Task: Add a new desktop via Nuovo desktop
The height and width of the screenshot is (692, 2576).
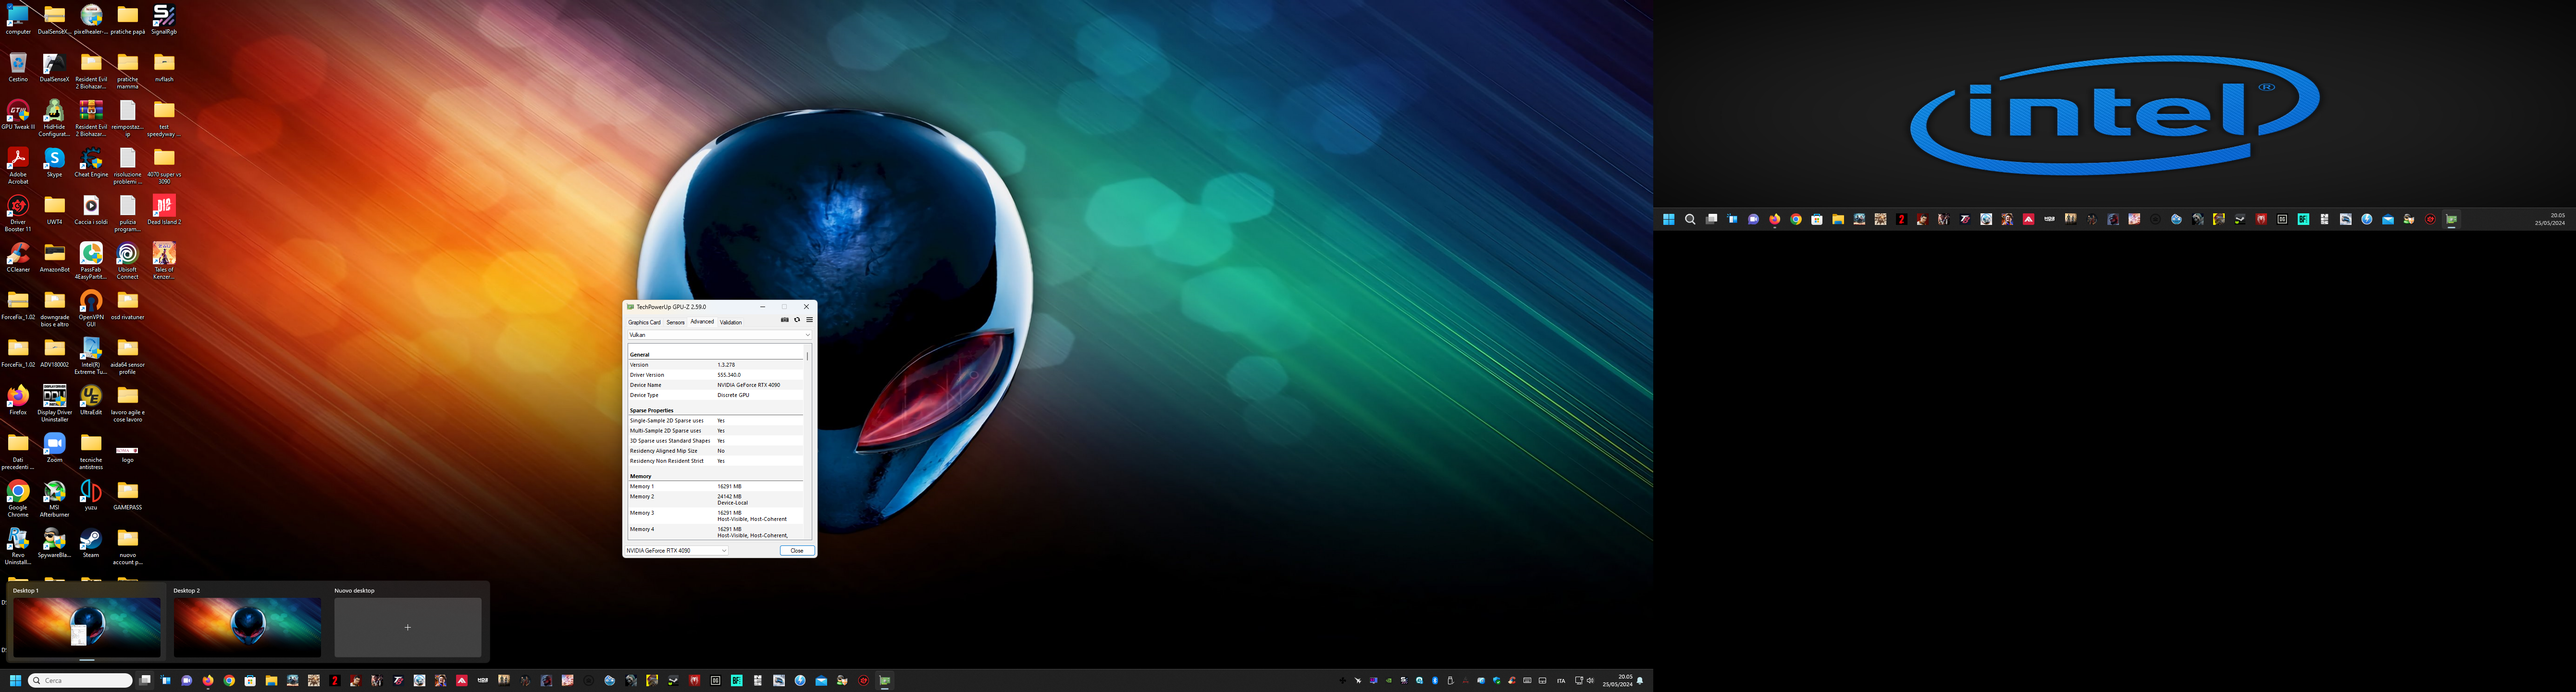Action: point(408,627)
